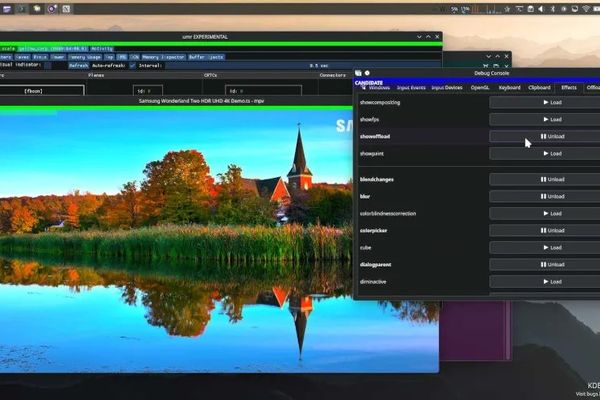Viewport: 600px width, 400px height.
Task: Close the umr EXPERIMENTAL window
Action: (x=437, y=37)
